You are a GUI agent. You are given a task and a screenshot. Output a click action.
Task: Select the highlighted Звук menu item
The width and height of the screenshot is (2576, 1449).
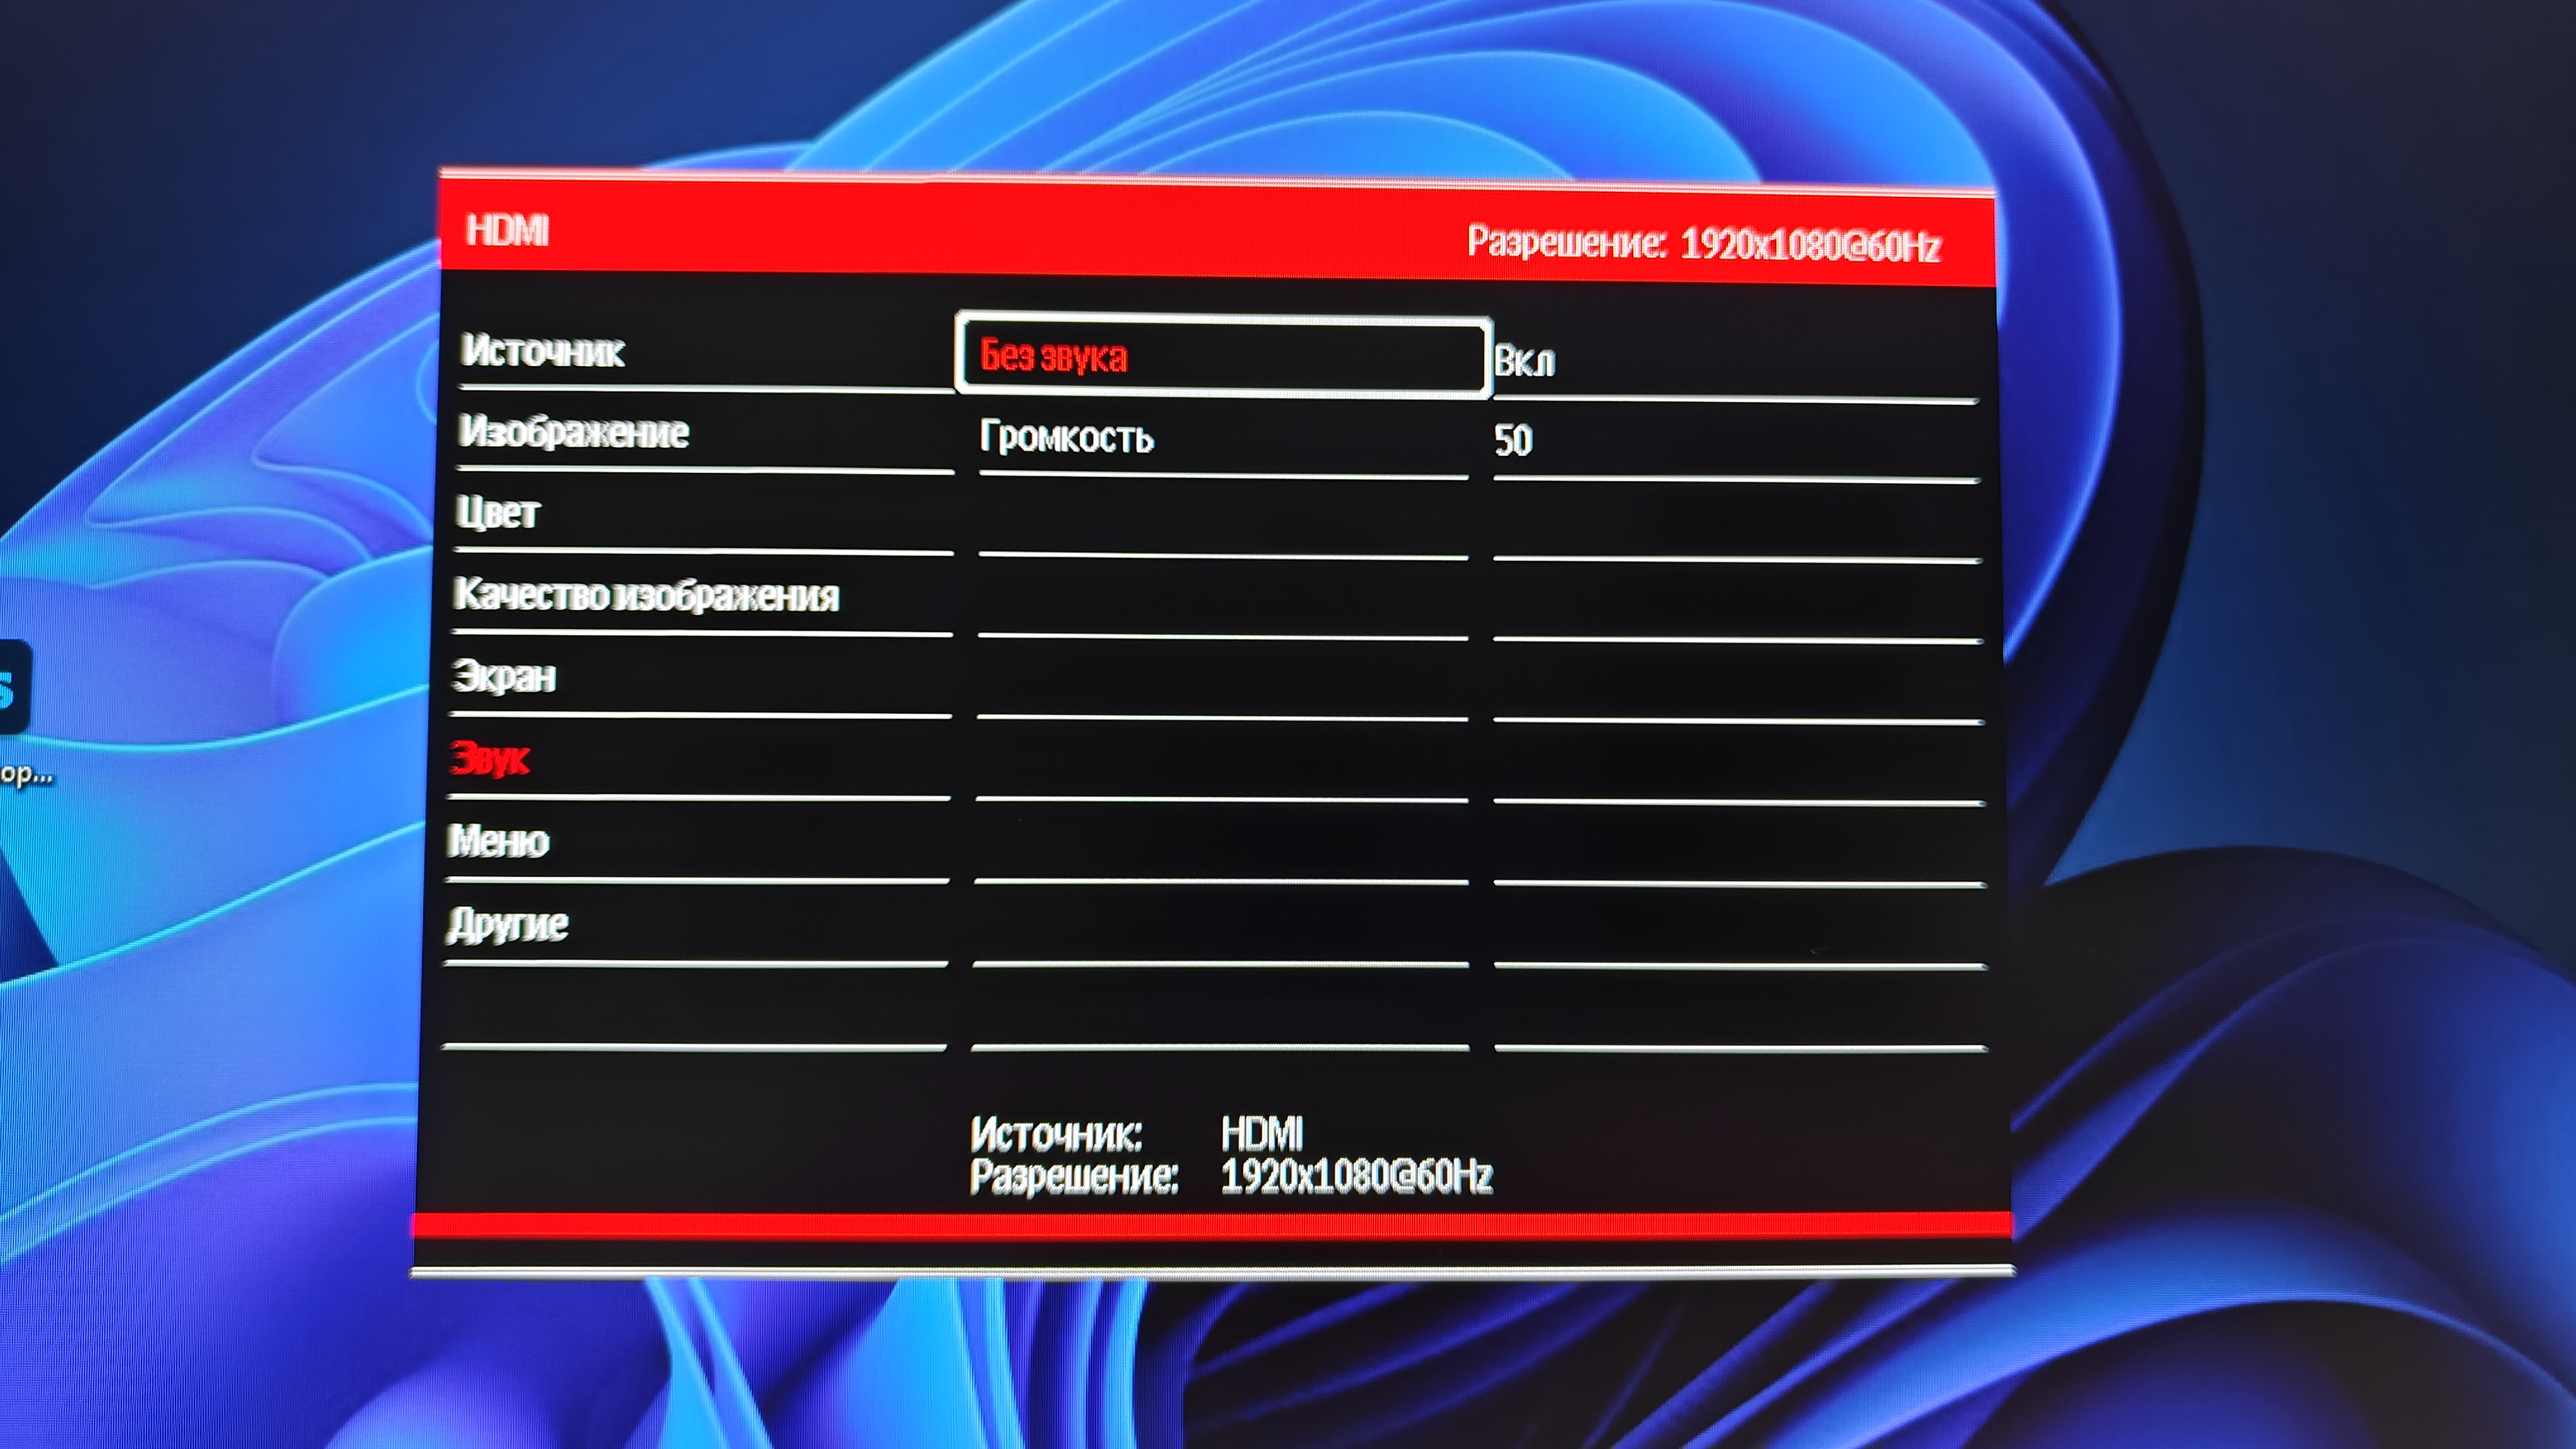point(489,759)
